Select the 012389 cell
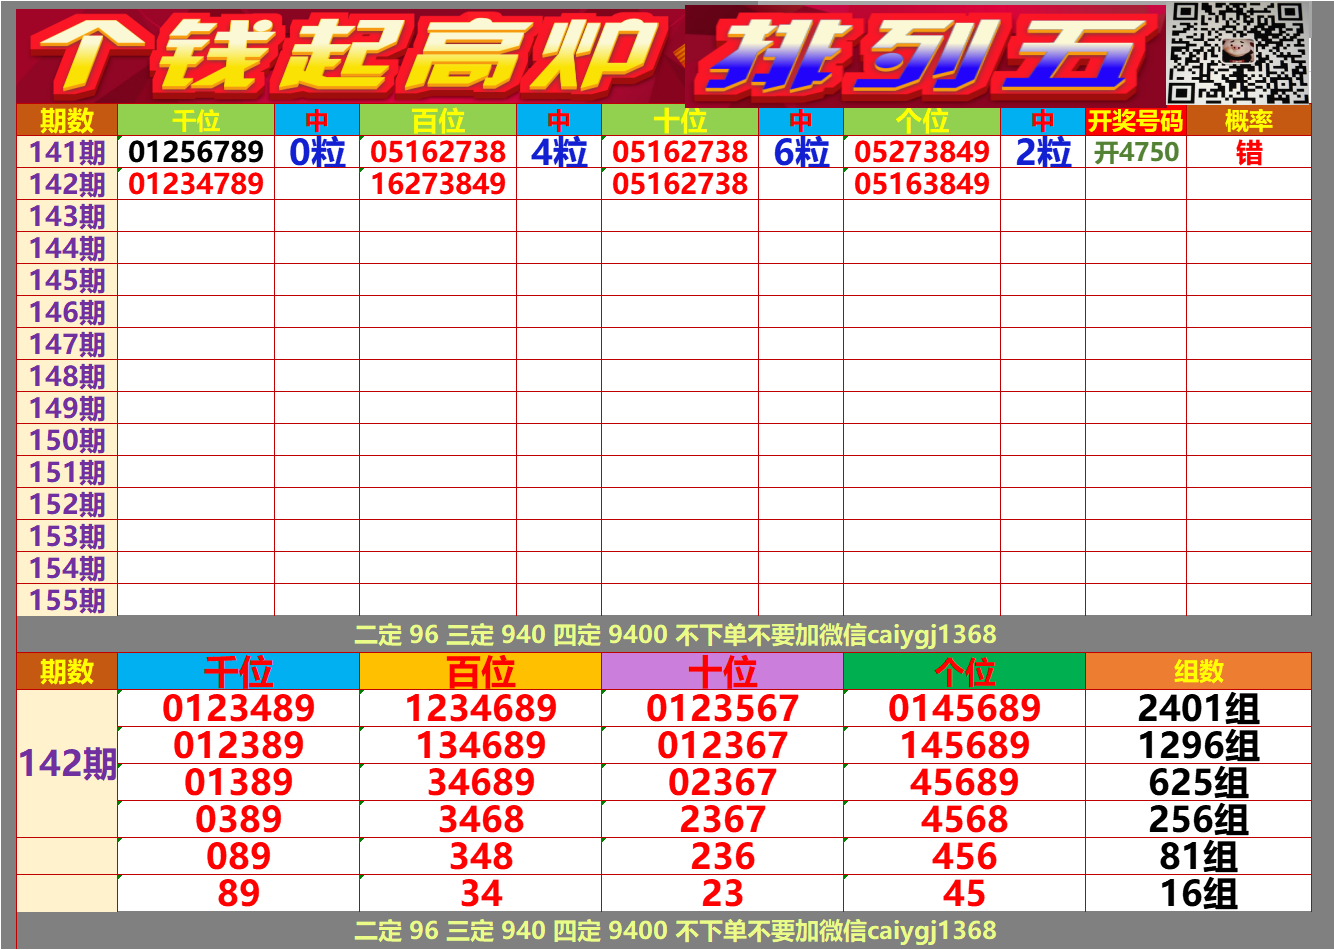The width and height of the screenshot is (1334, 950). [238, 746]
